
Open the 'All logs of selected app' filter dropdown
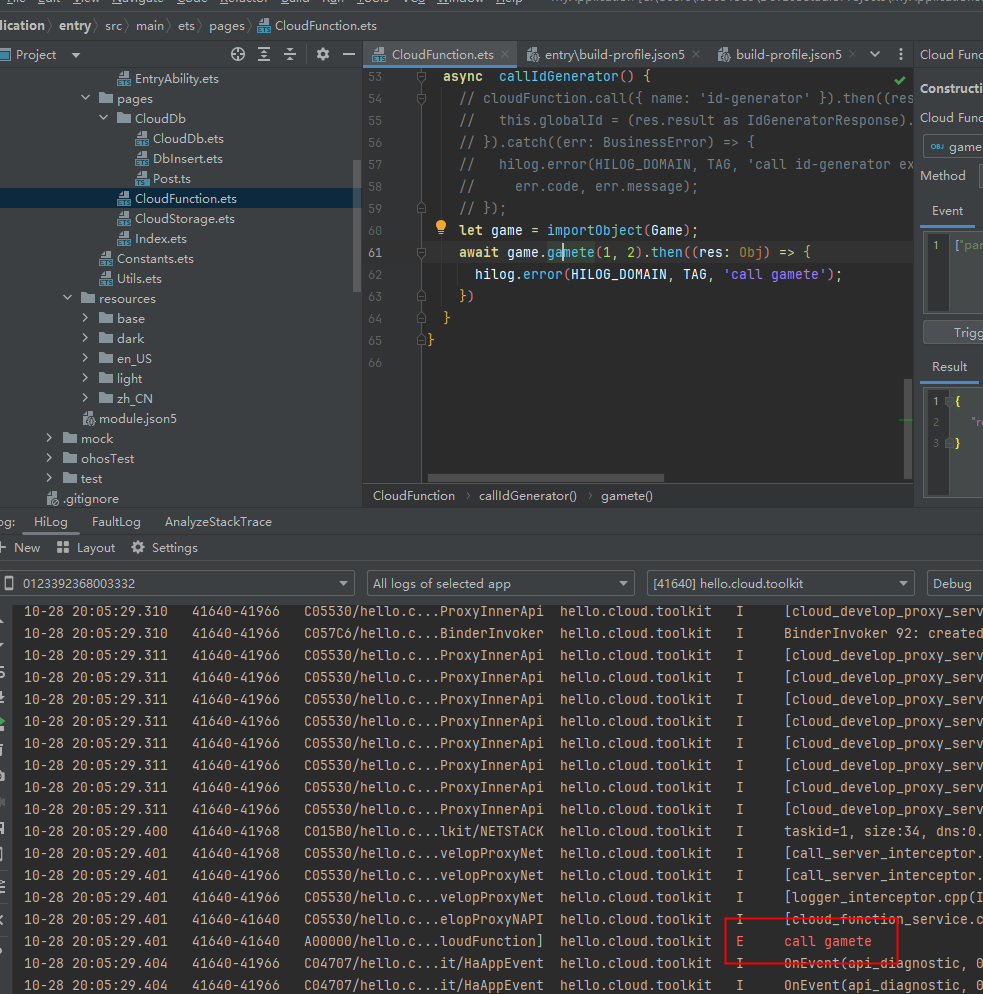[500, 584]
